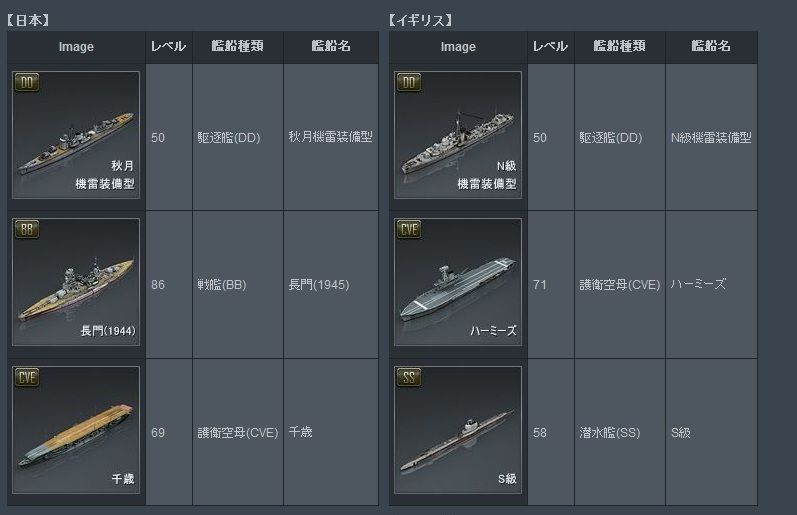Viewport: 797px width, 515px height.
Task: Click the CVE badge on Chitose image
Action: coord(27,377)
